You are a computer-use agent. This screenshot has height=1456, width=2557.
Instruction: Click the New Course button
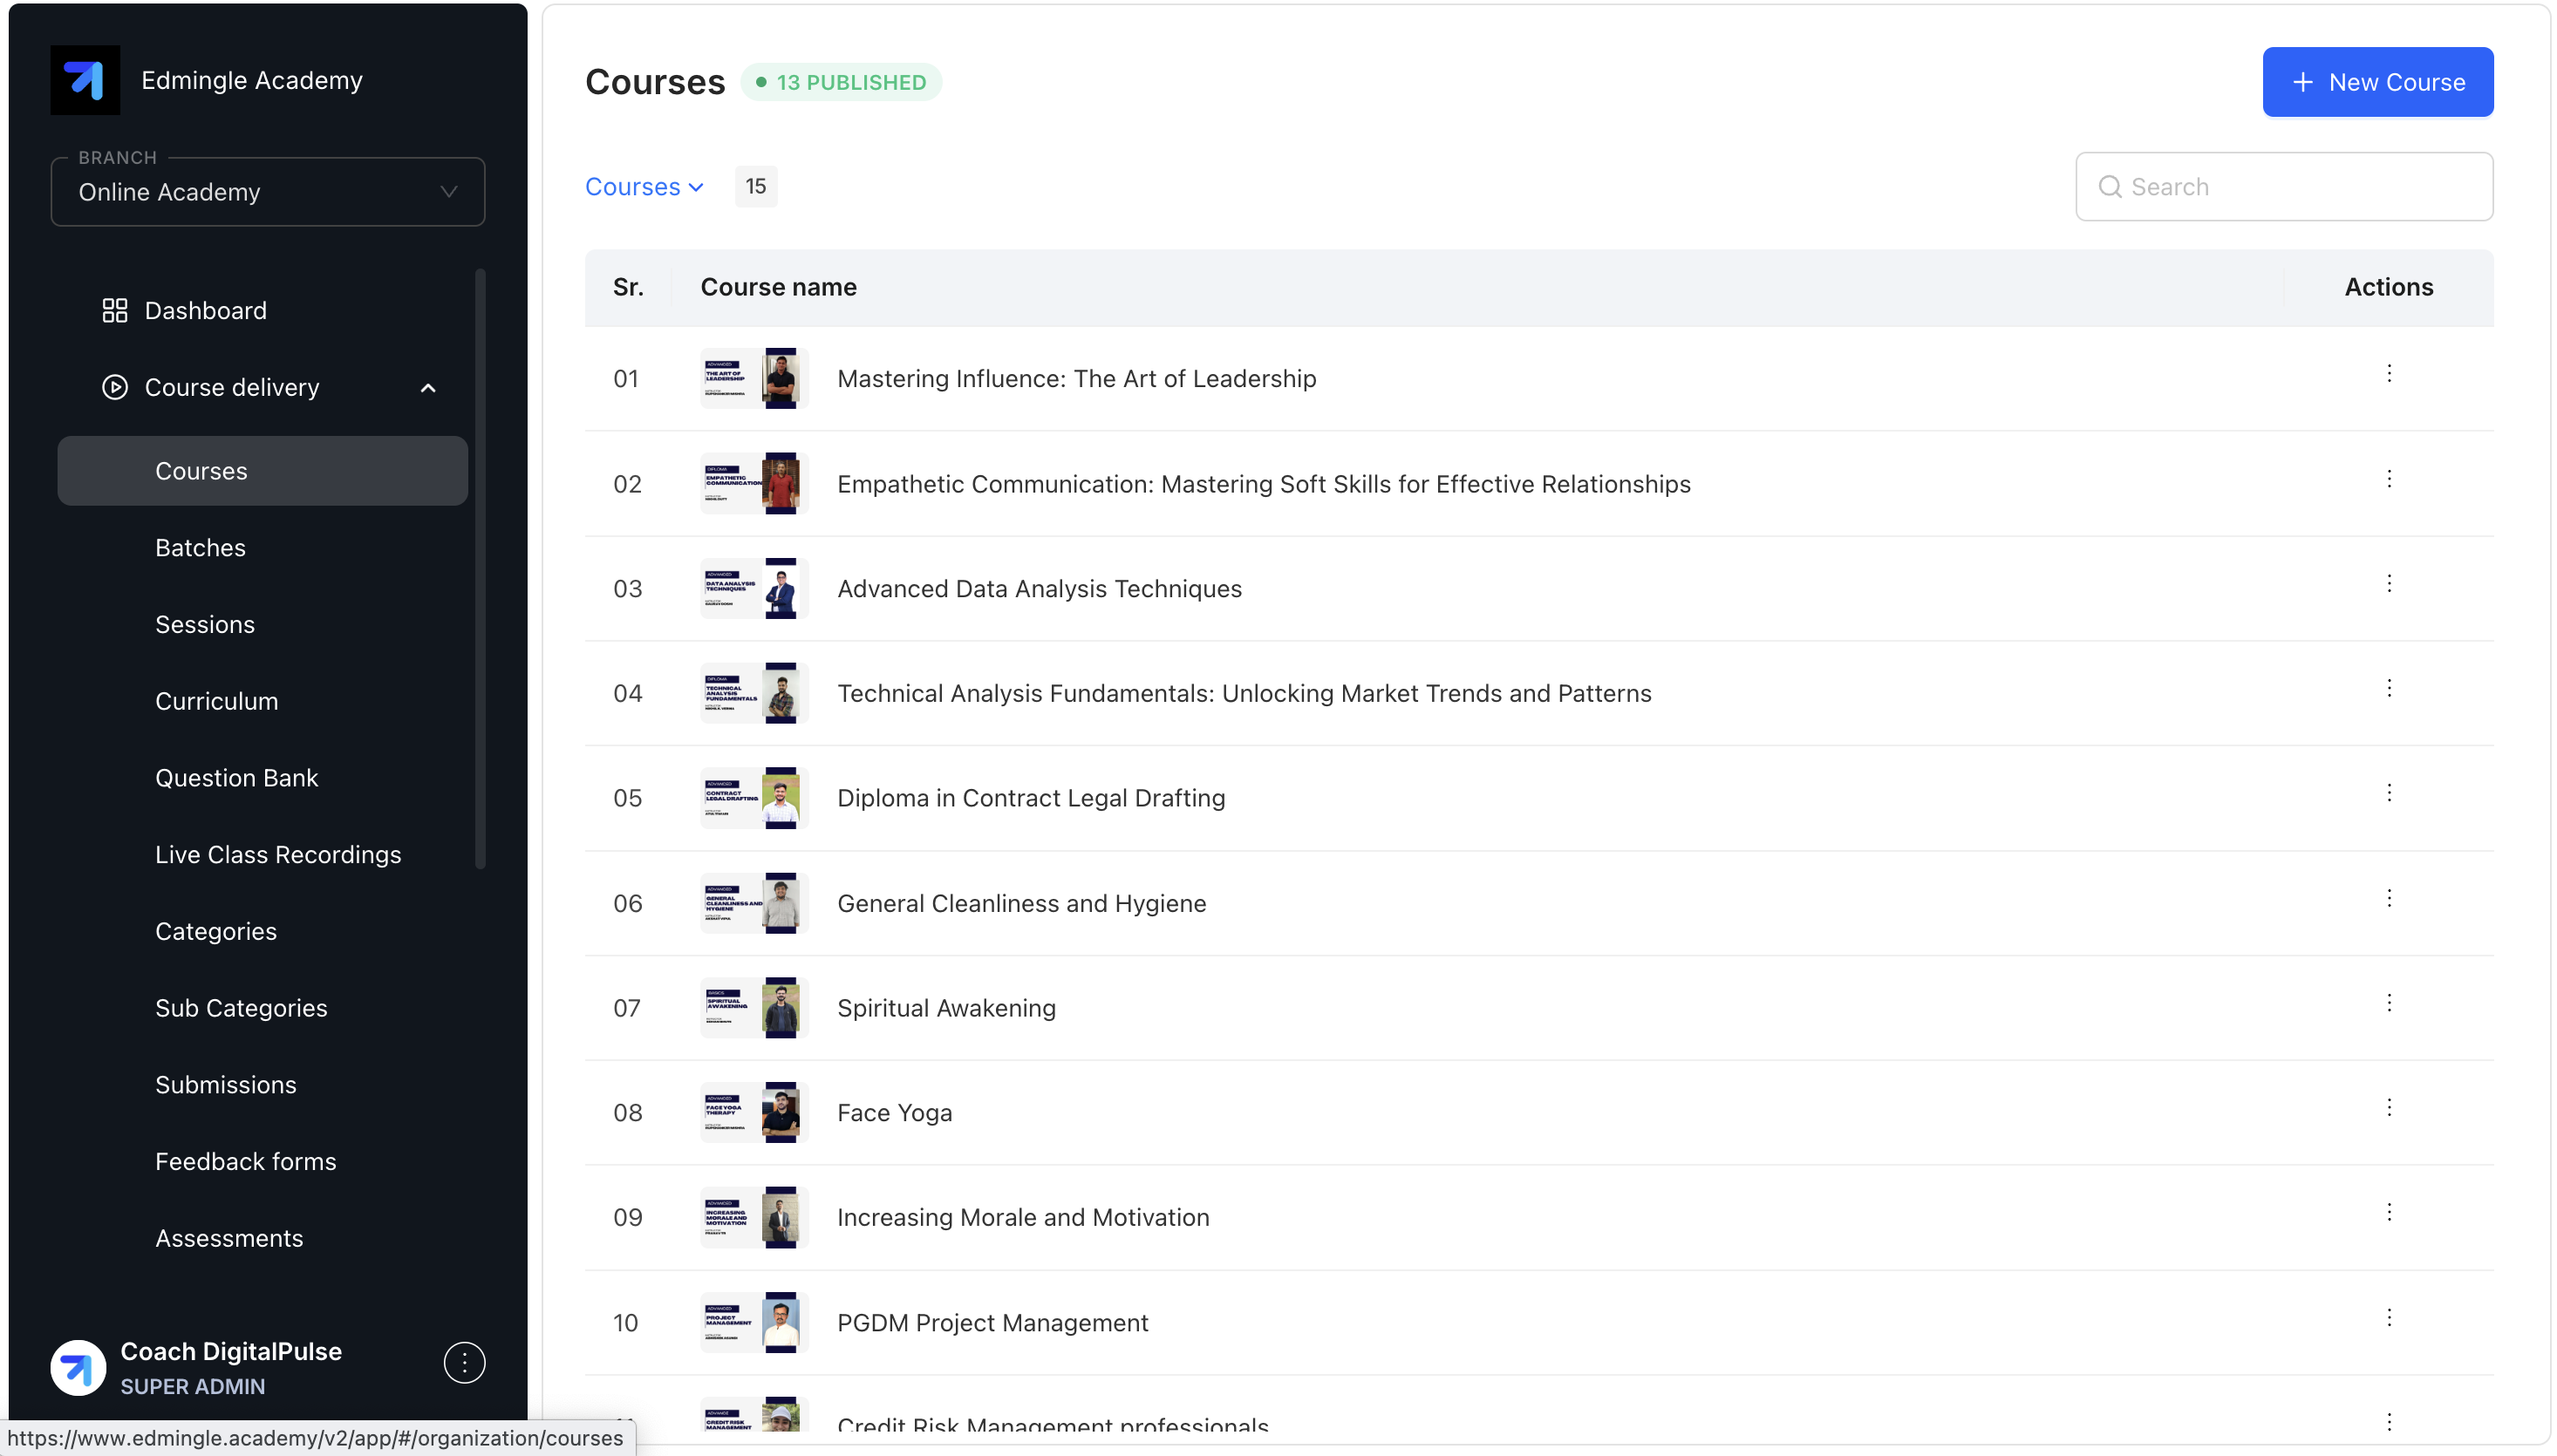[2377, 82]
